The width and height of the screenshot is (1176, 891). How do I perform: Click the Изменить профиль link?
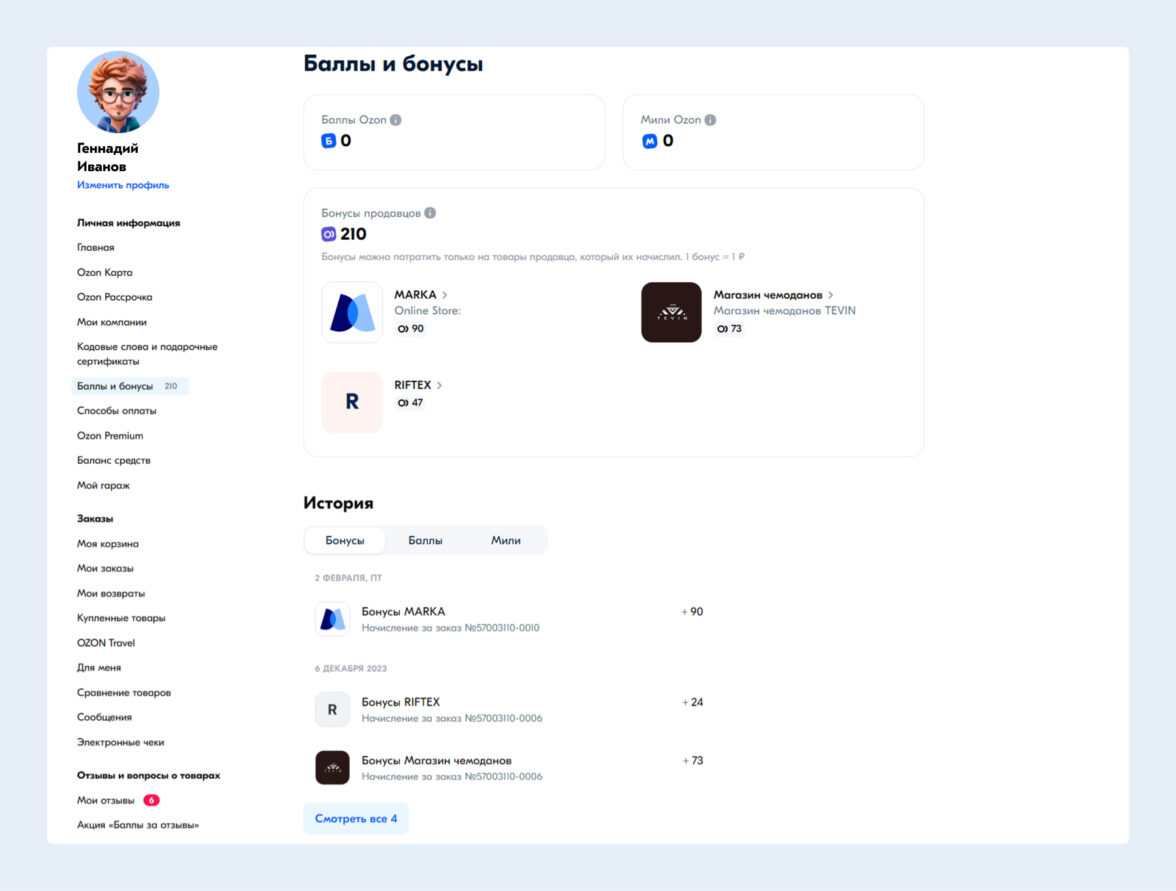pyautogui.click(x=123, y=184)
